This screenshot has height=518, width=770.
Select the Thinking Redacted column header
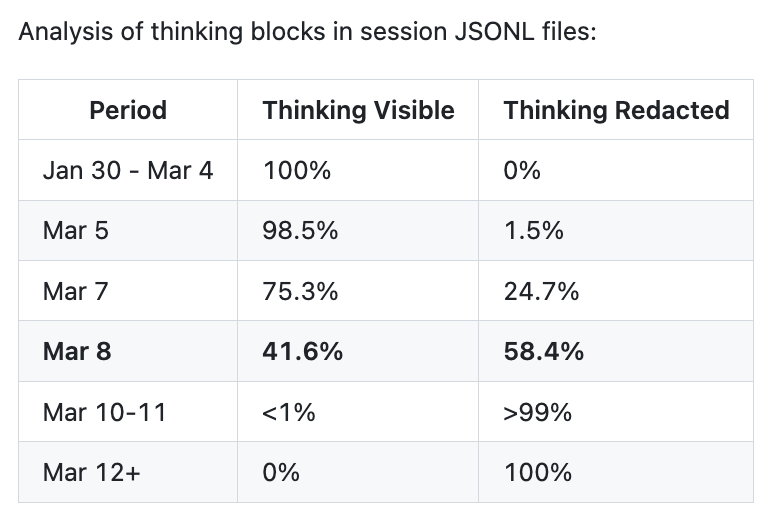click(616, 110)
